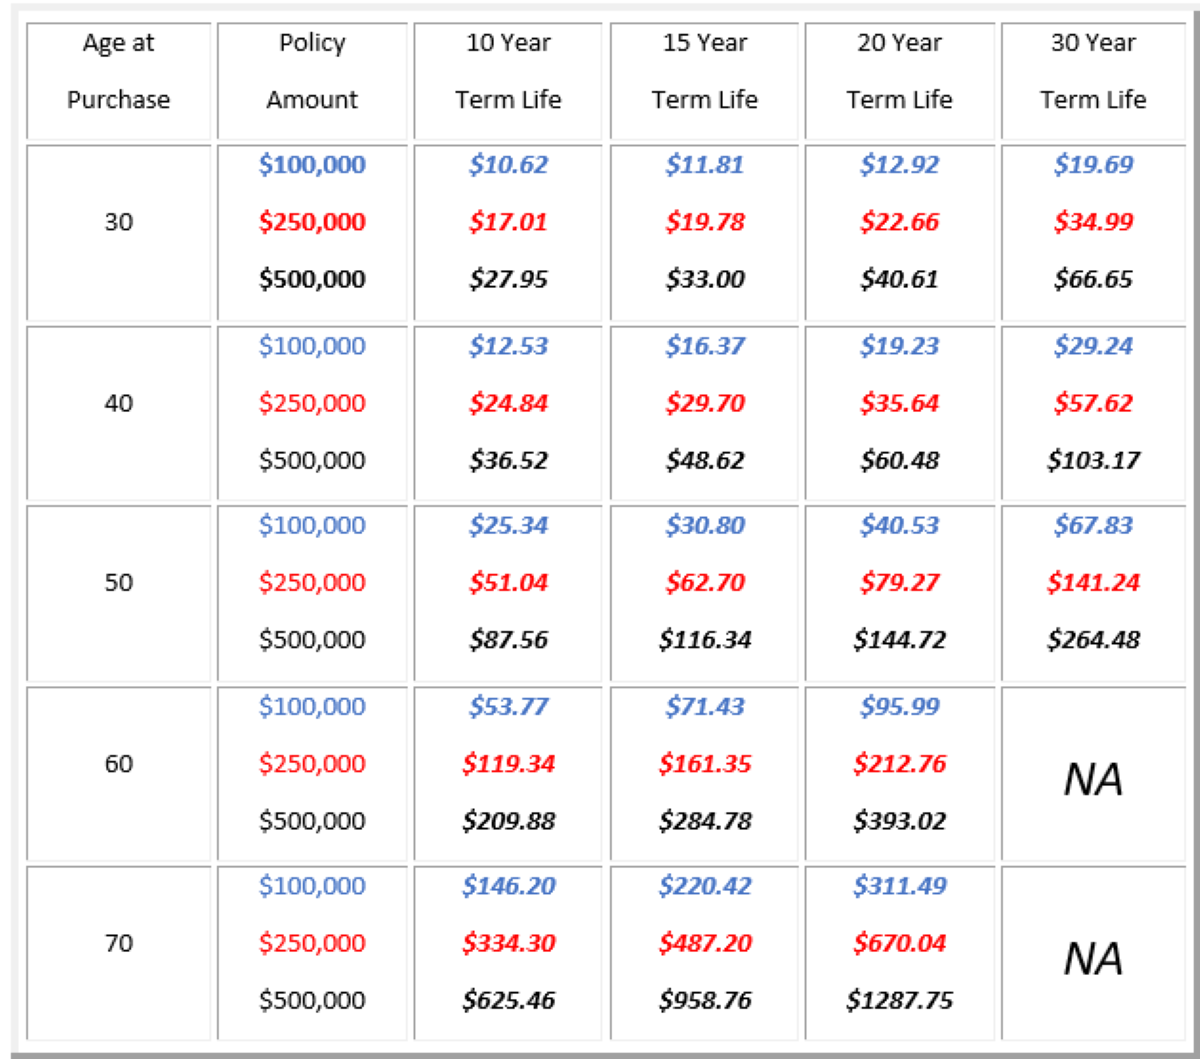Click the $34.99 rate for age 30
1200x1059 pixels.
1093,222
